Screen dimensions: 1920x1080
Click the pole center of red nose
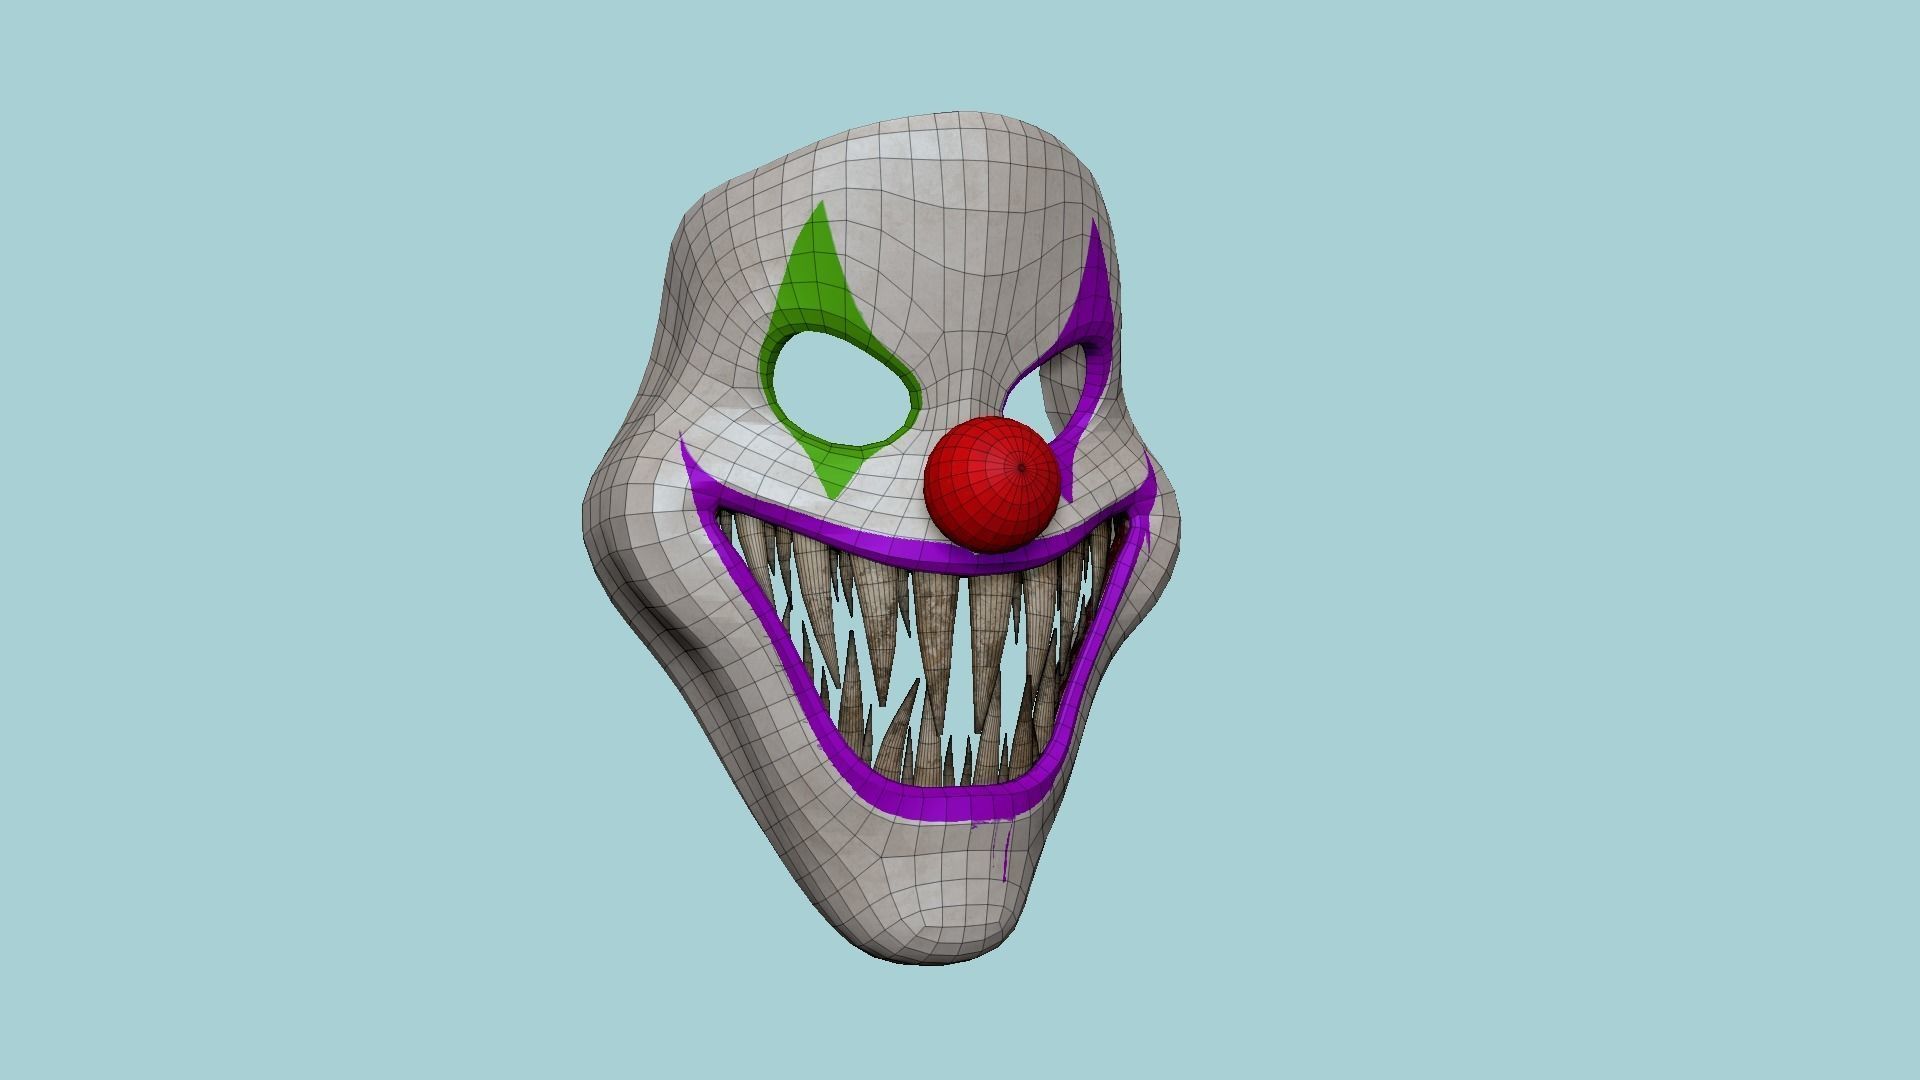click(x=1021, y=467)
